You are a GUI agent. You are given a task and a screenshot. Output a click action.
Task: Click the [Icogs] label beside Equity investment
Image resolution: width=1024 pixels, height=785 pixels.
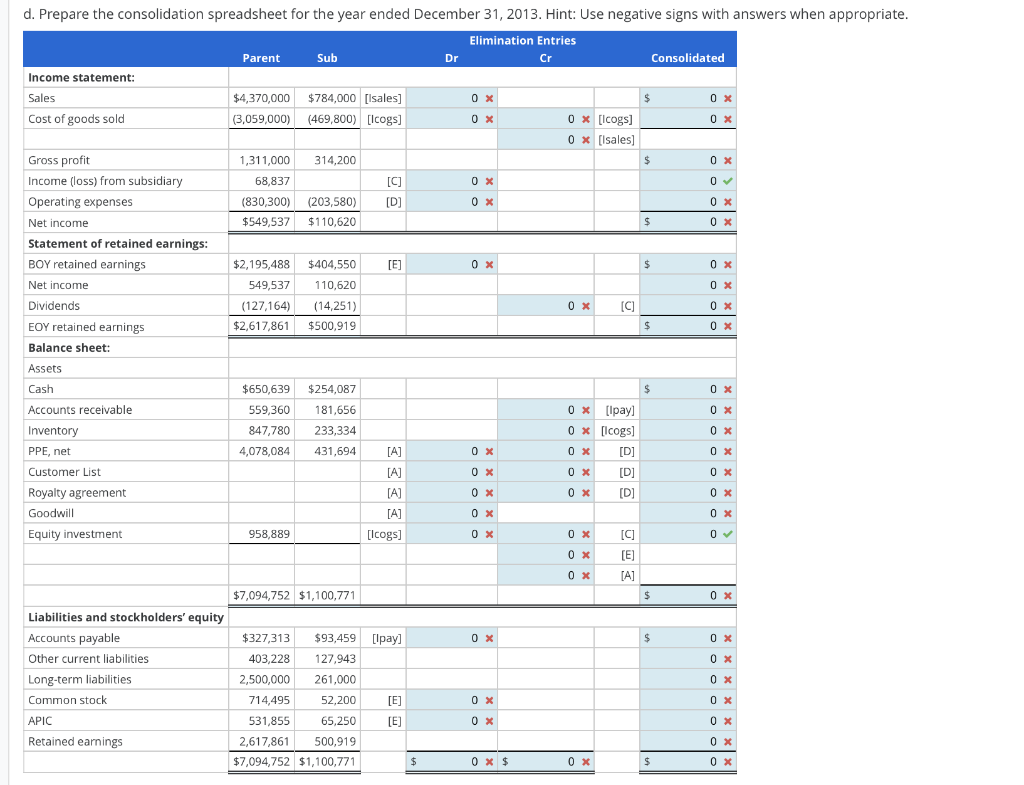tap(386, 534)
